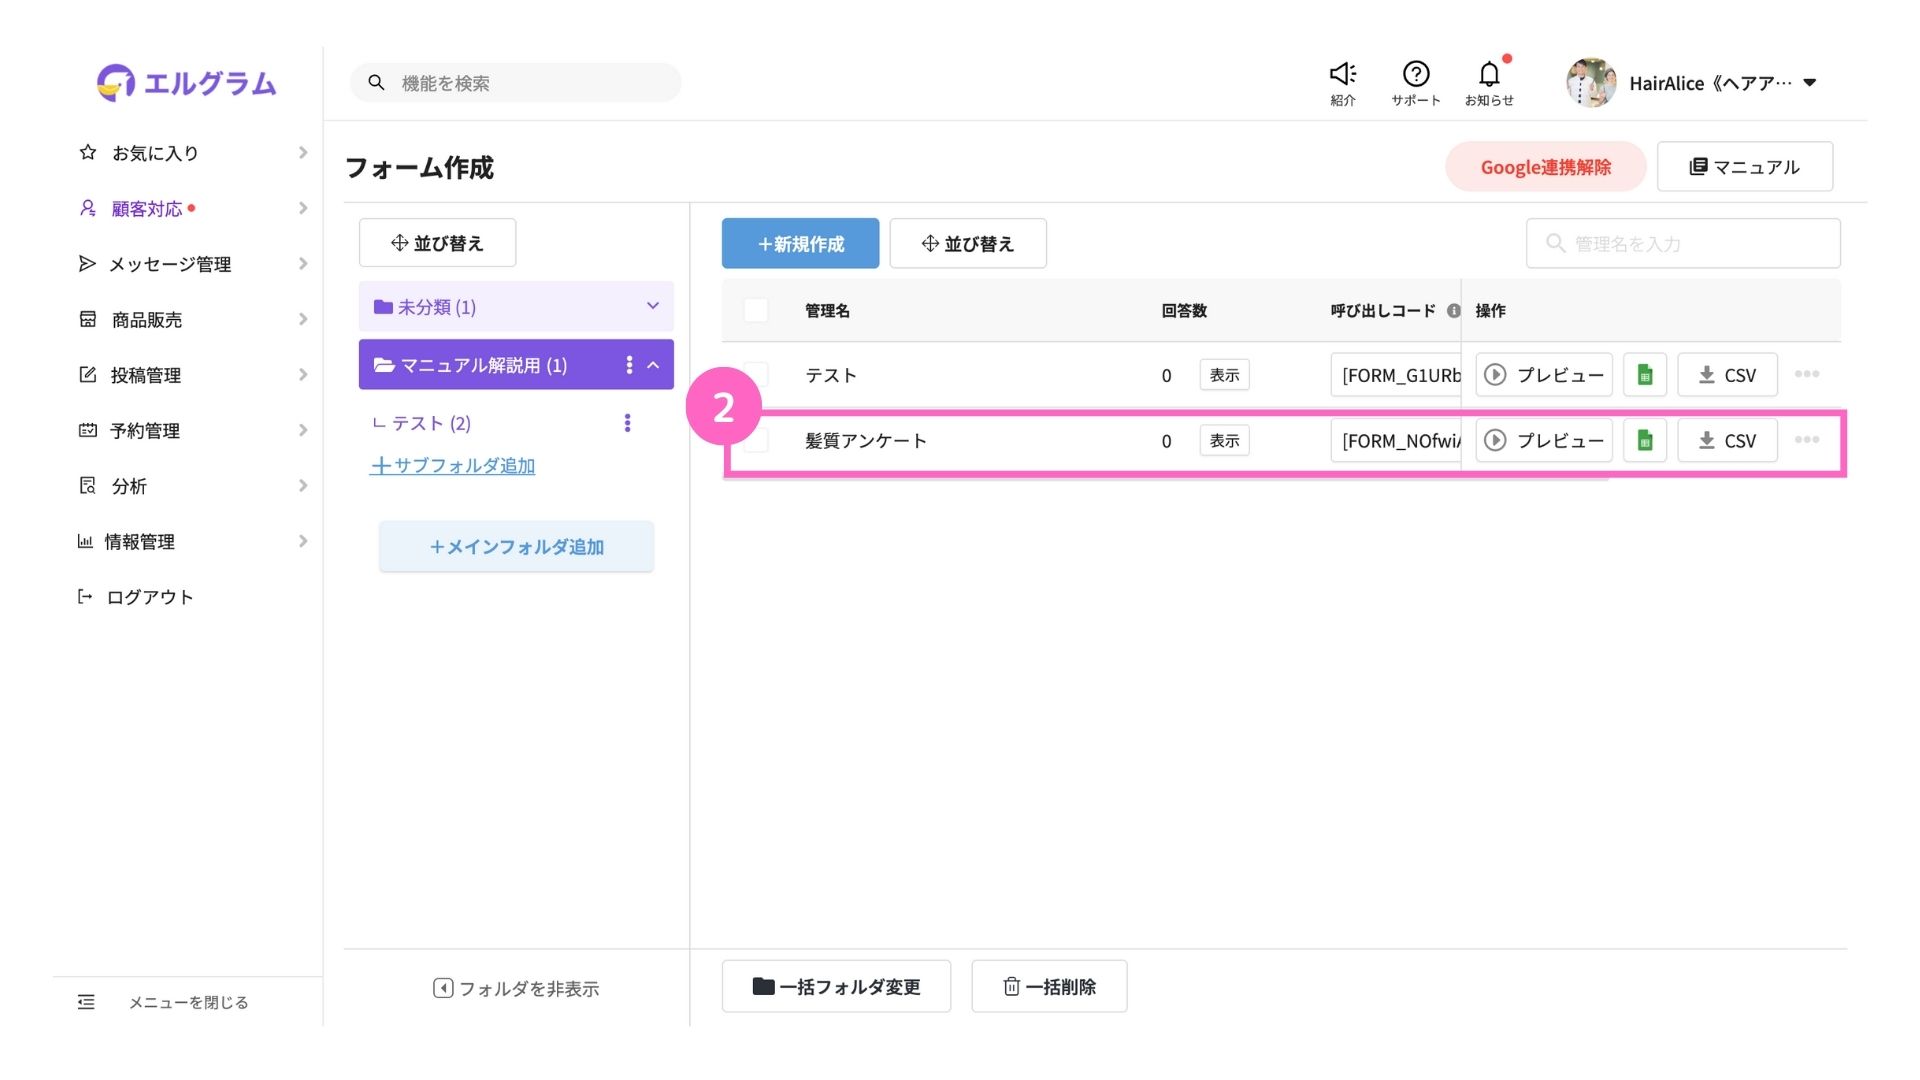Open the サポート help icon

1415,74
